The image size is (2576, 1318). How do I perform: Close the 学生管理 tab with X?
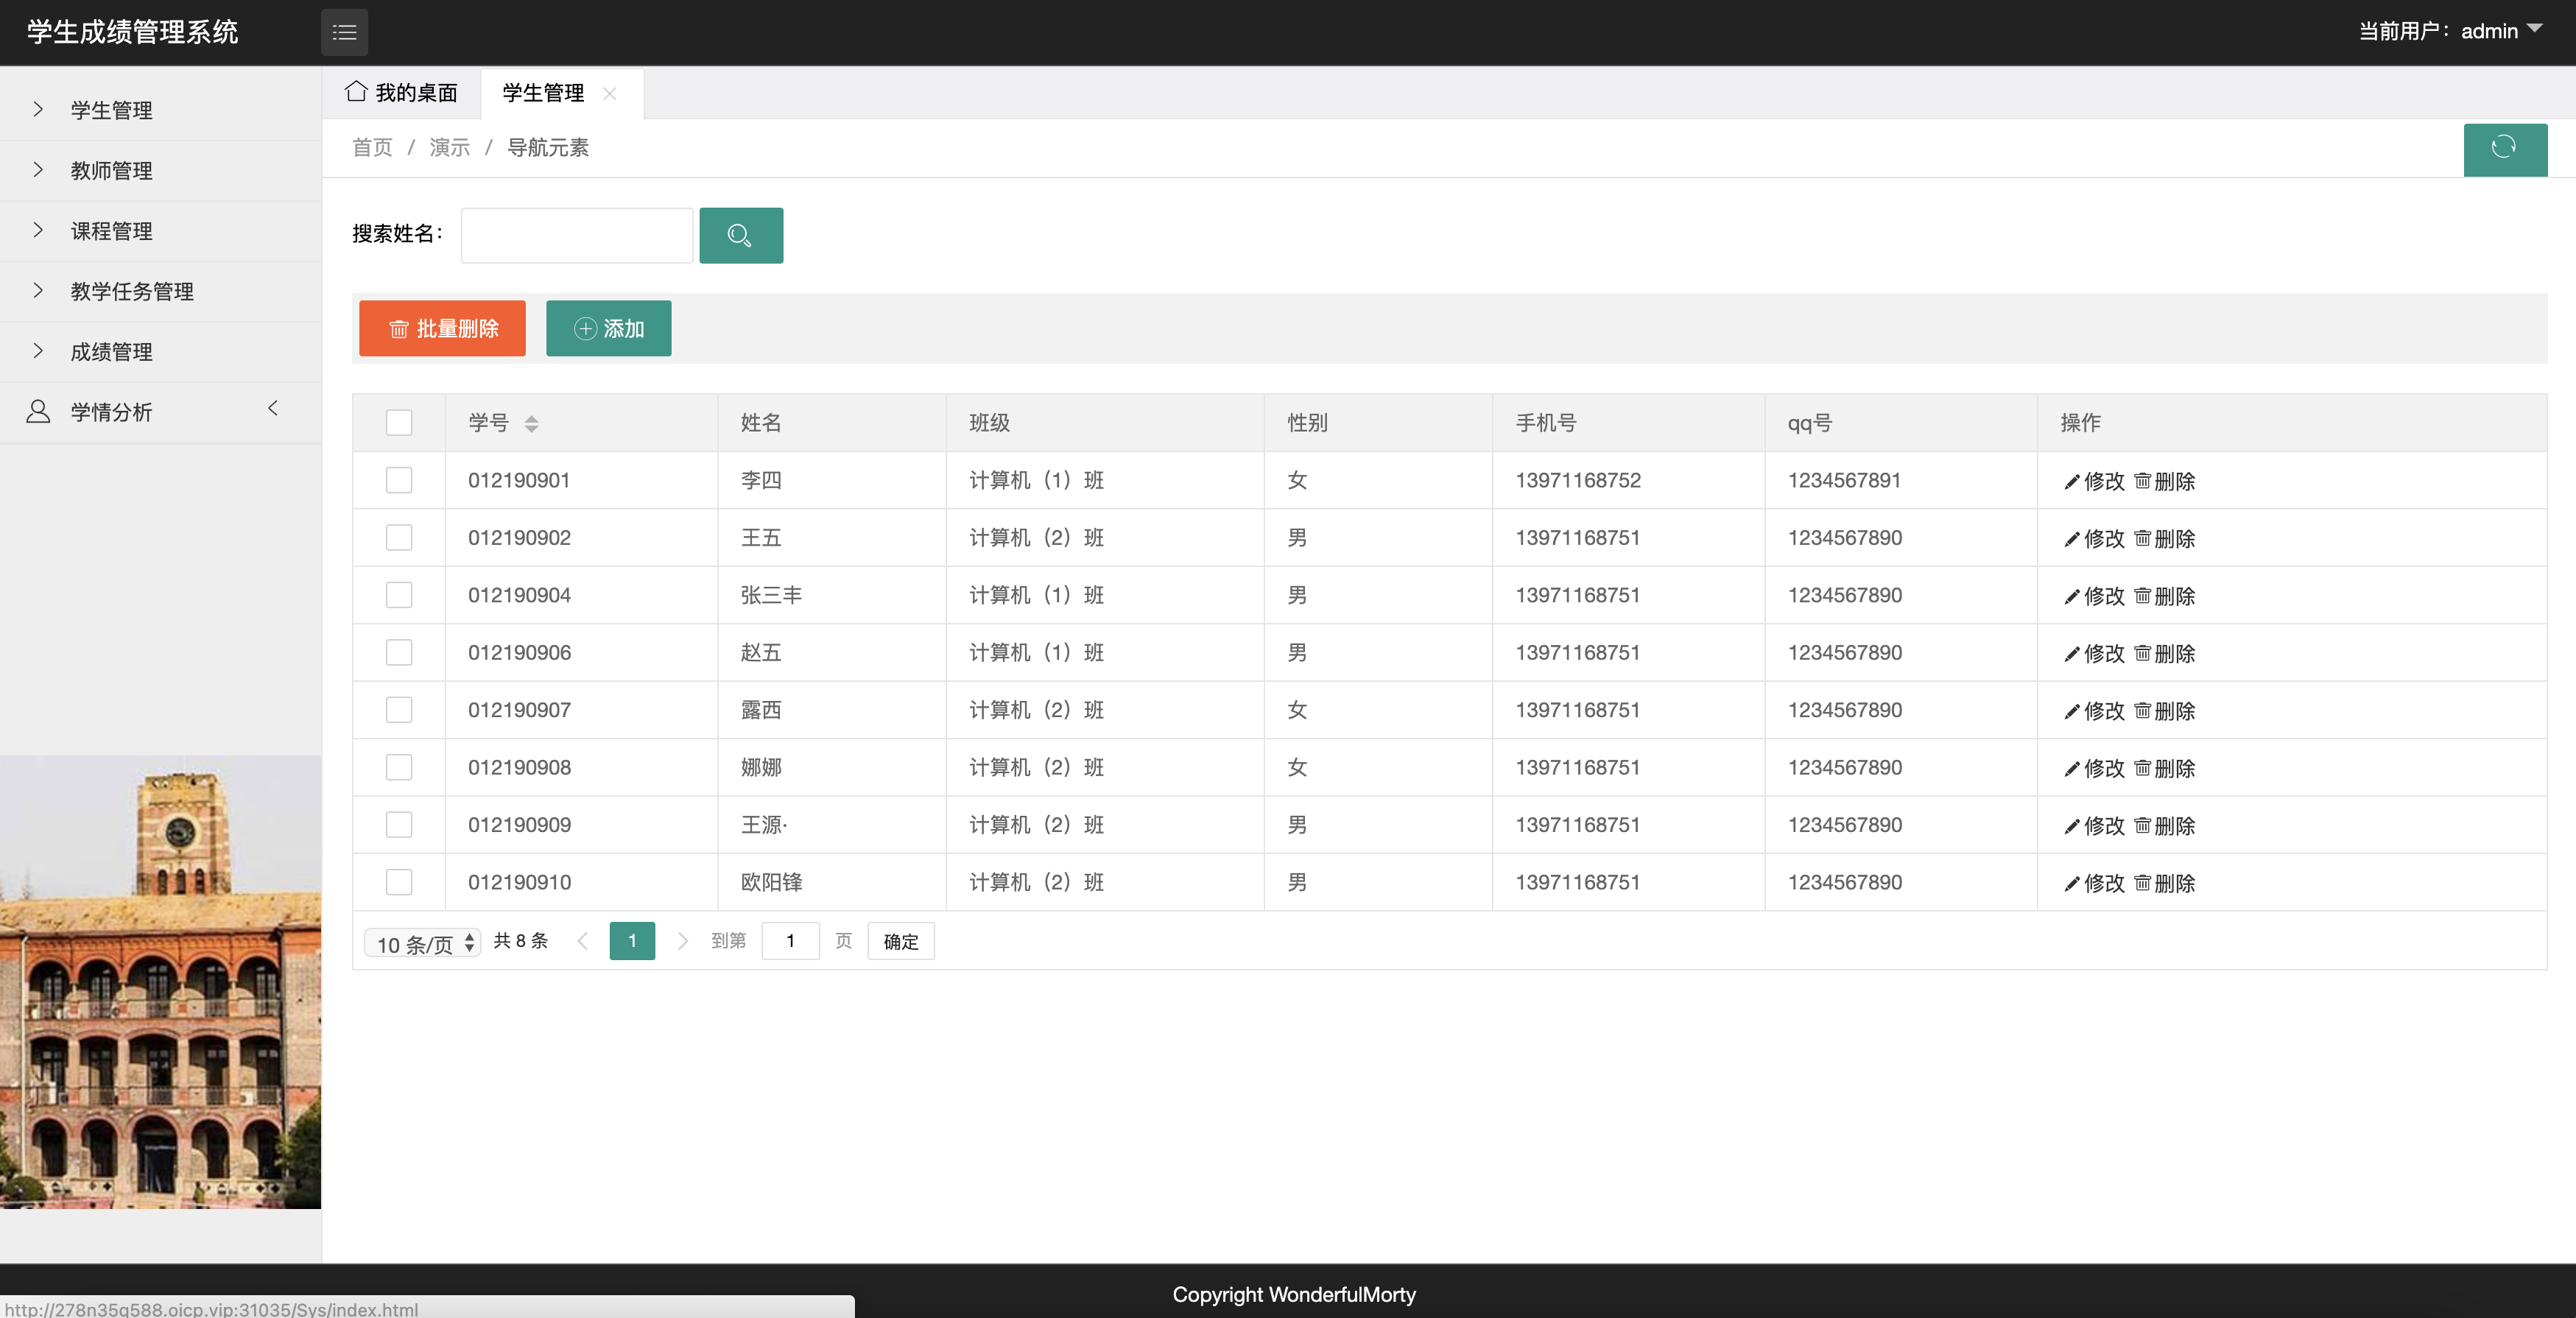click(609, 93)
